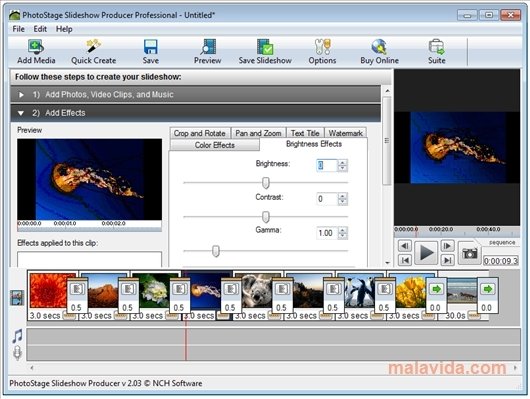
Task: Select the 30.0s beach video clip
Action: point(462,291)
